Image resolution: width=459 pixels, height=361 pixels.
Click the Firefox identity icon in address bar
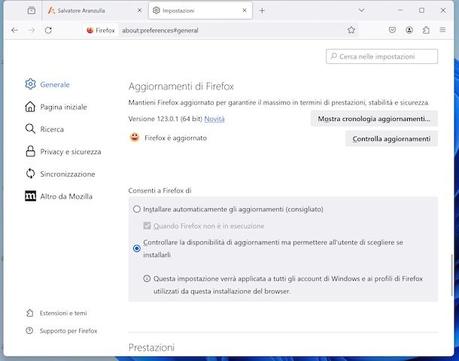click(100, 30)
